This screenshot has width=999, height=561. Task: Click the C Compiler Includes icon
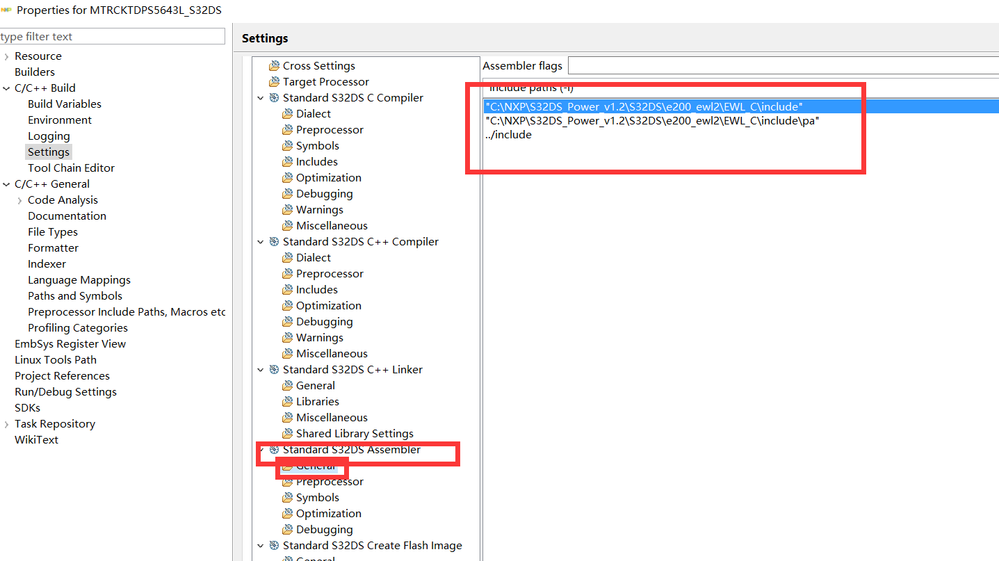click(287, 162)
